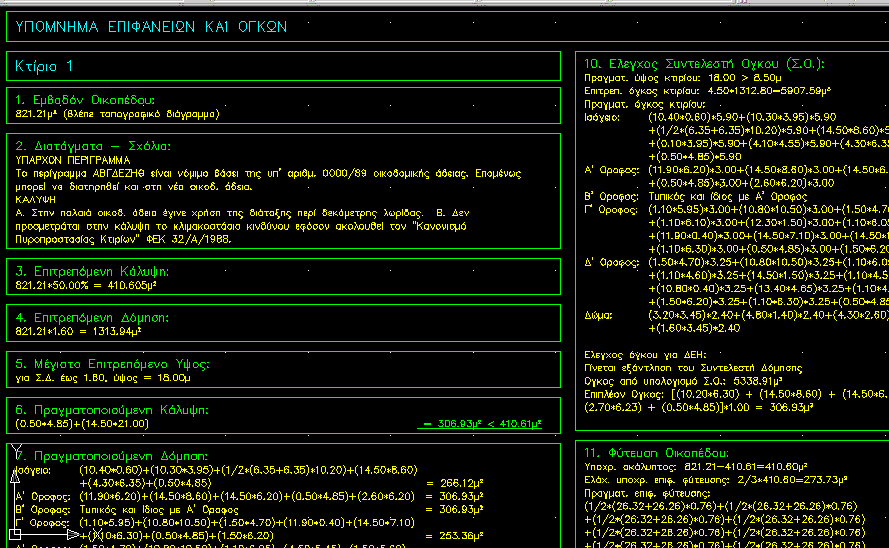
Task: Click the UCS axis icon origin square
Action: click(x=15, y=534)
